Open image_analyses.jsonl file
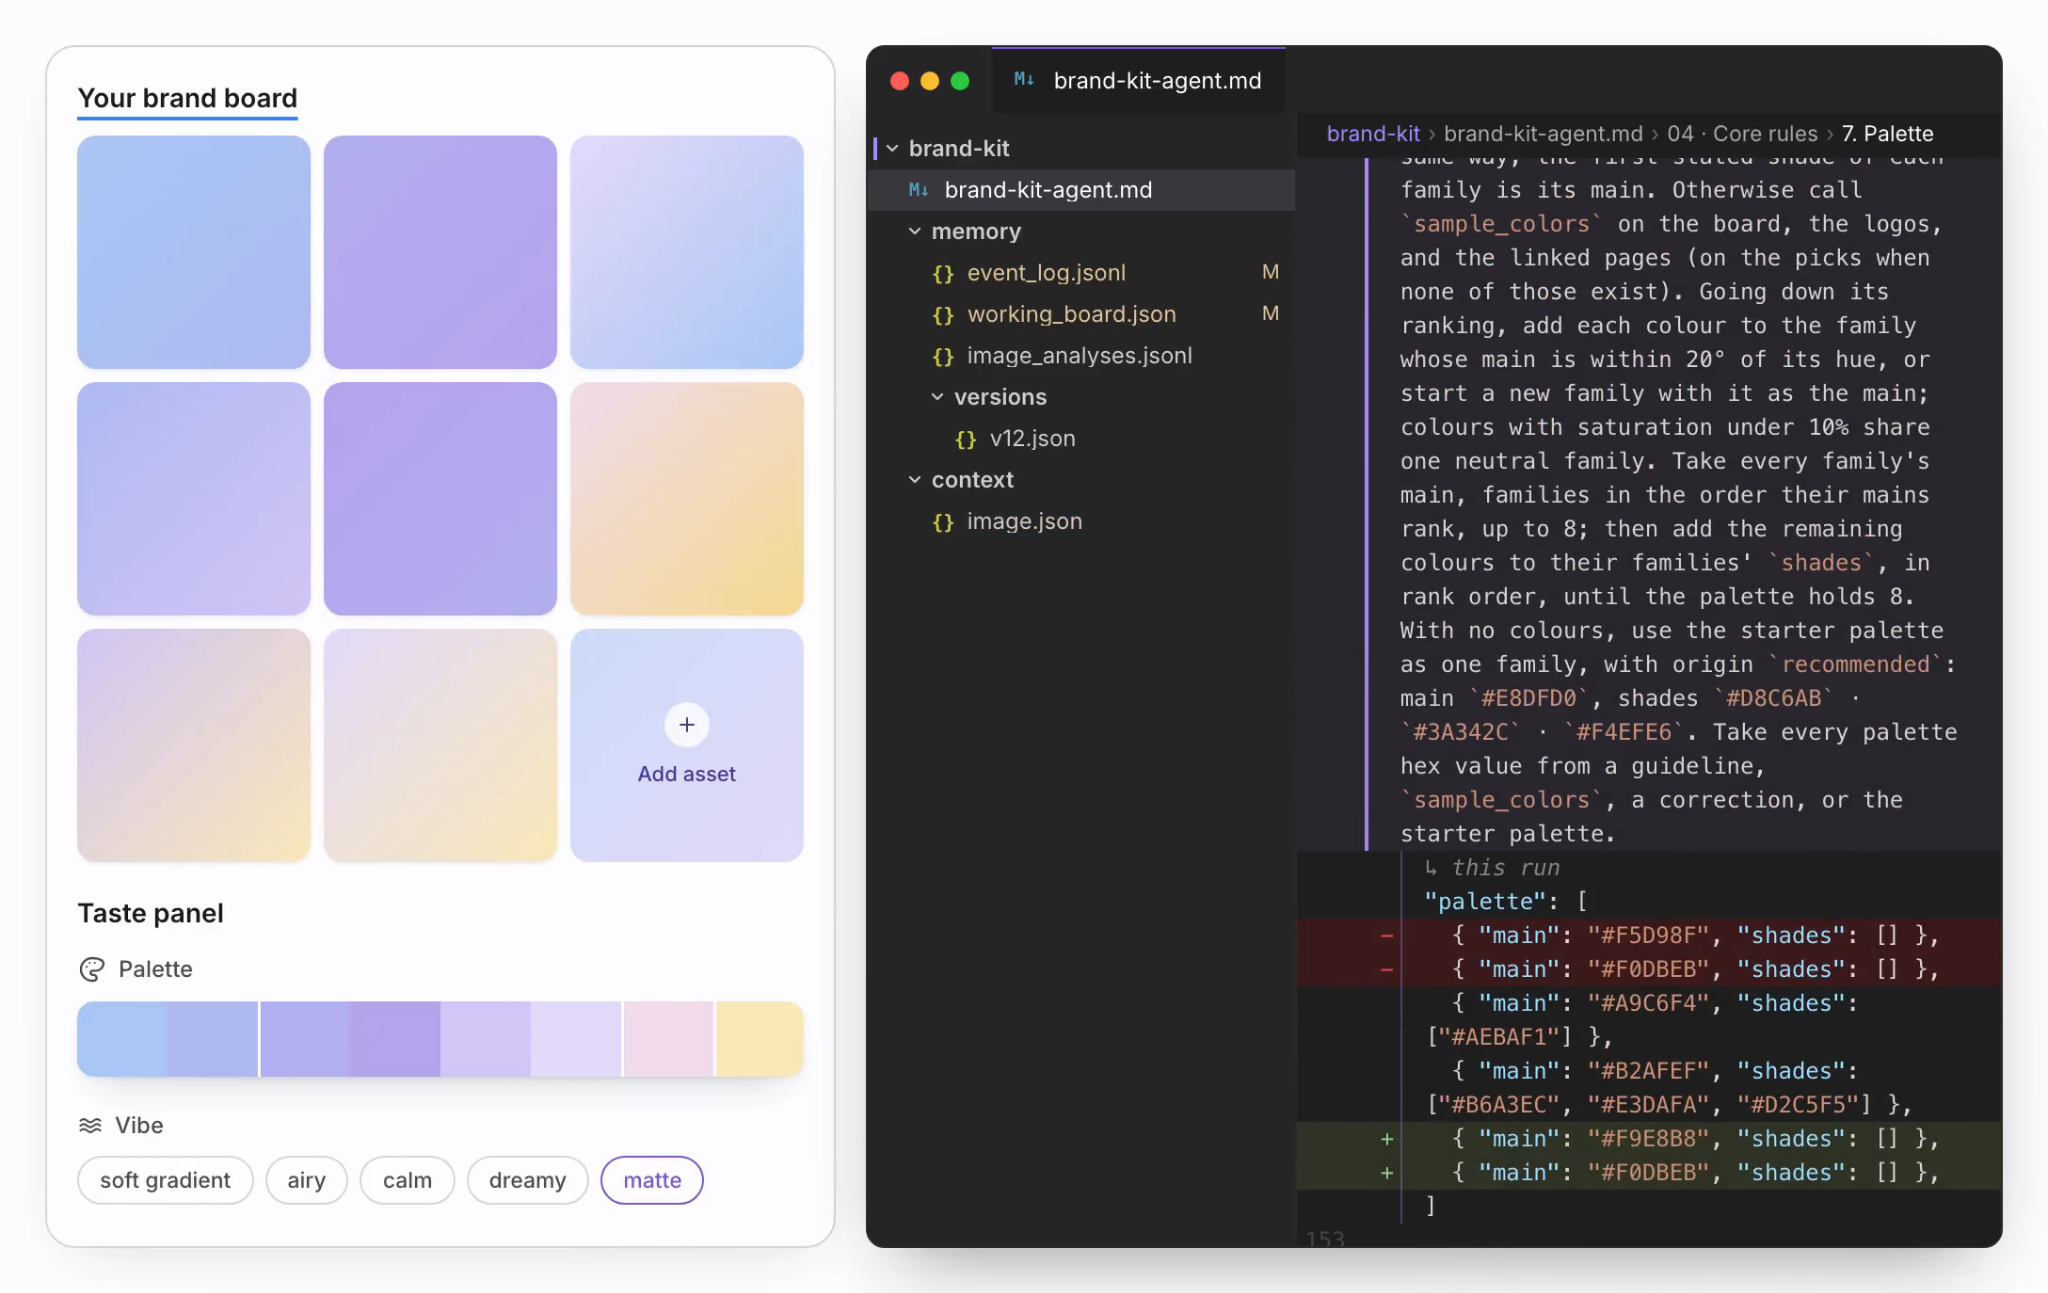The width and height of the screenshot is (2048, 1293). click(x=1081, y=356)
